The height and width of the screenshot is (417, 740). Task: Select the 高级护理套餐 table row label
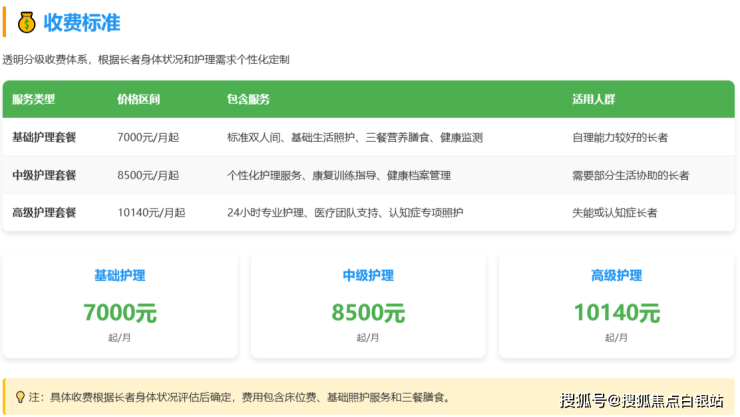(x=44, y=212)
